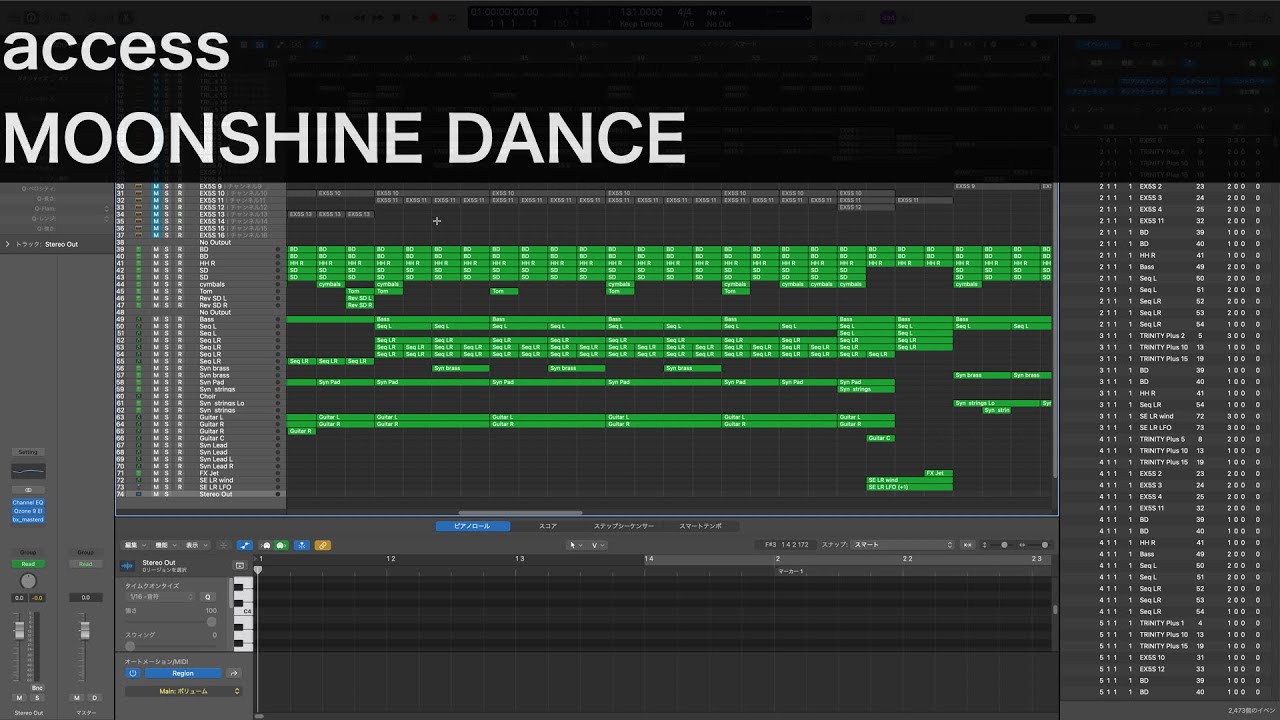The image size is (1280, 720).
Task: Click the EQ curve thumbnail in channel strip
Action: 28,470
